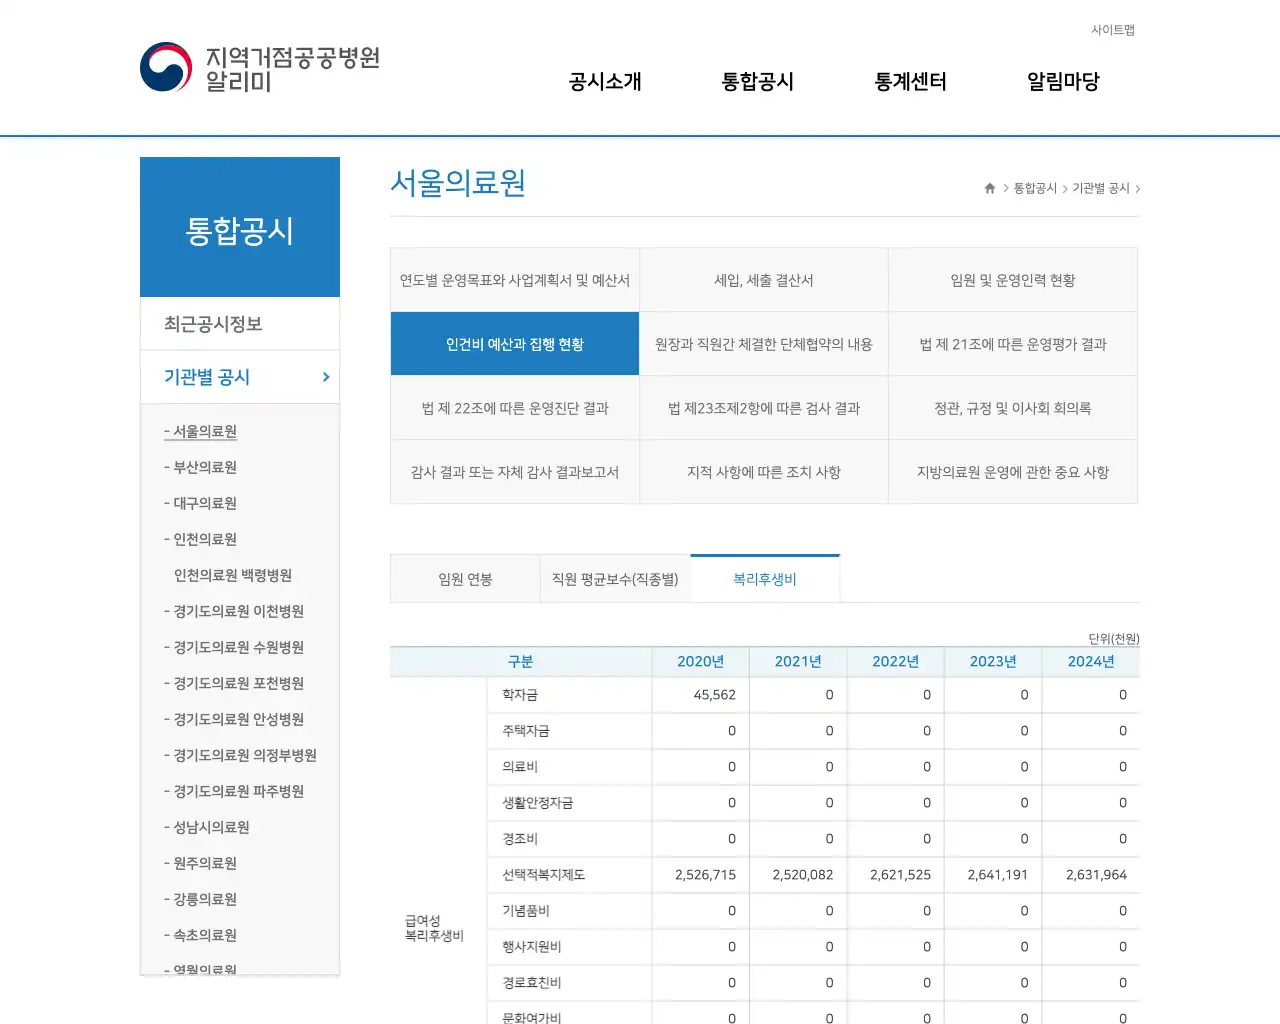This screenshot has width=1280, height=1024.
Task: Click 인건비 예산과 집행 현황
Action: pos(515,343)
